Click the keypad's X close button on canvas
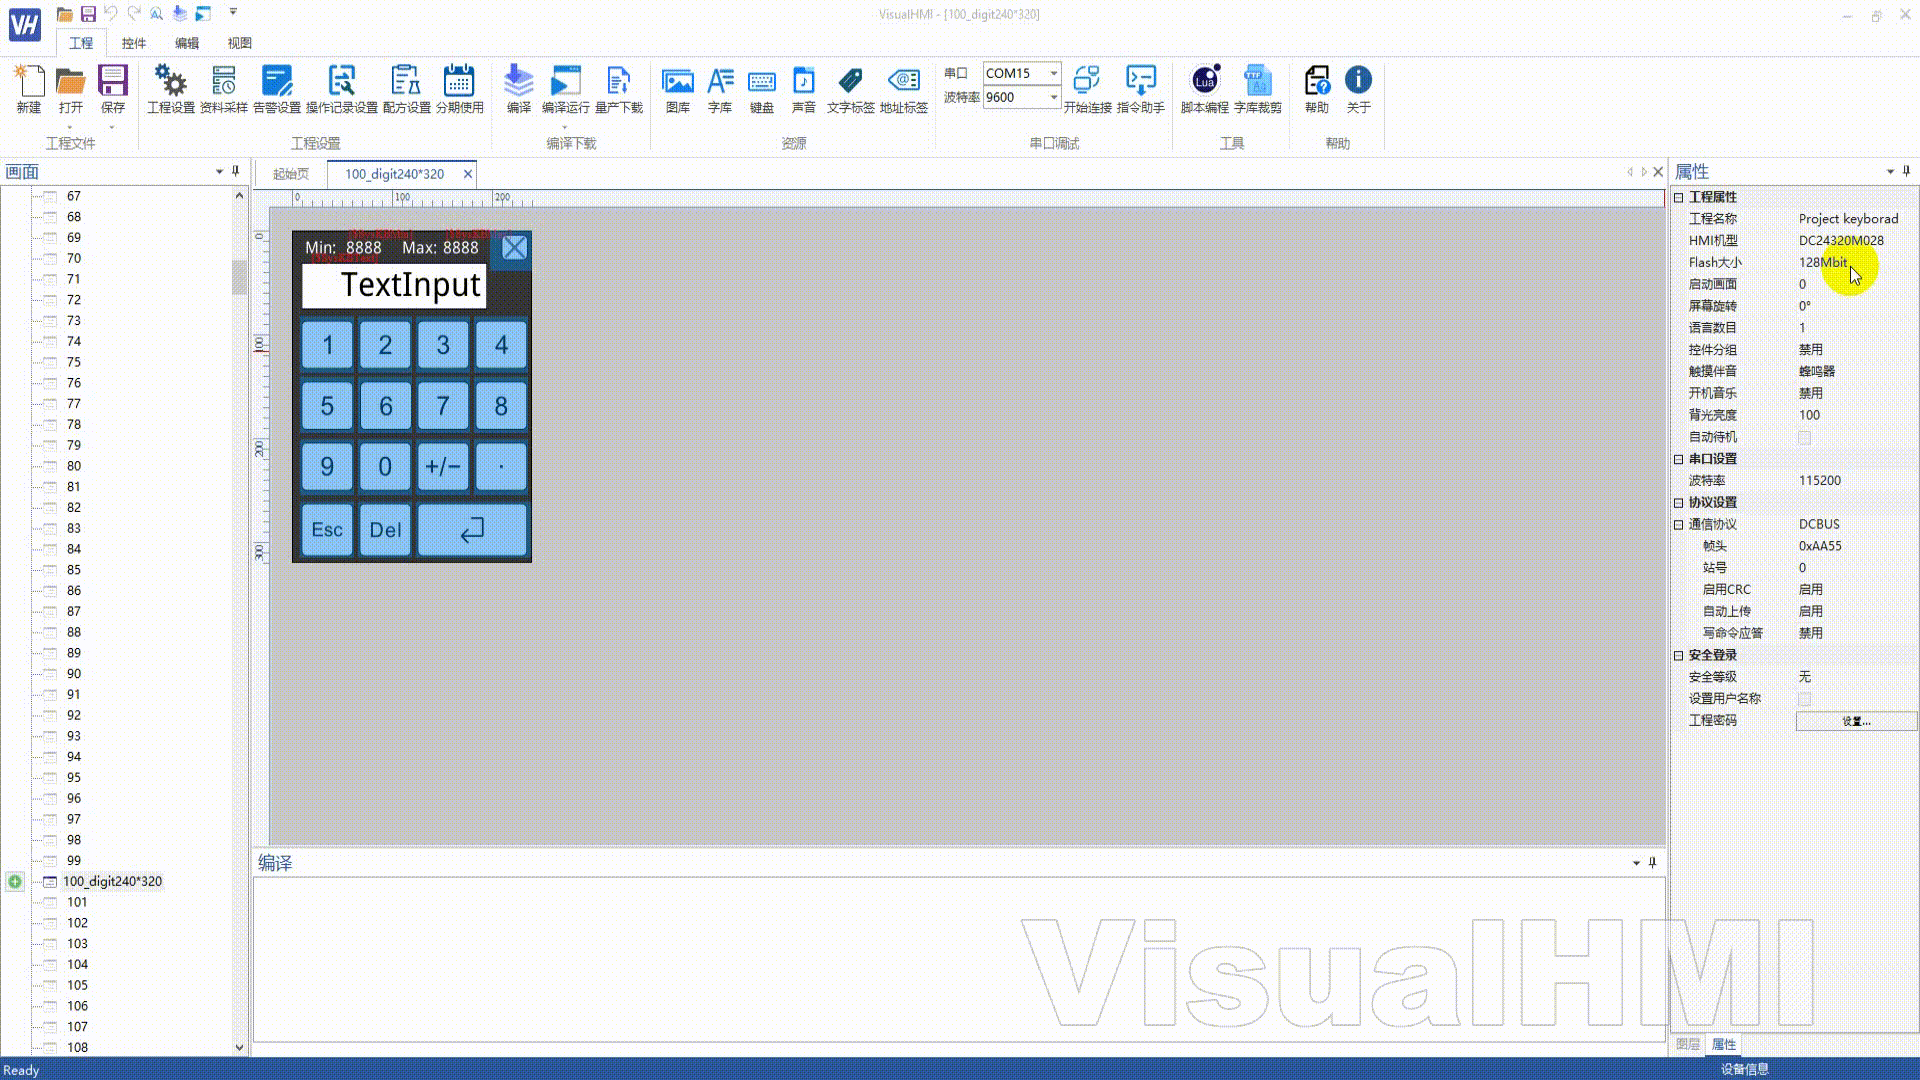This screenshot has height=1080, width=1920. [514, 248]
